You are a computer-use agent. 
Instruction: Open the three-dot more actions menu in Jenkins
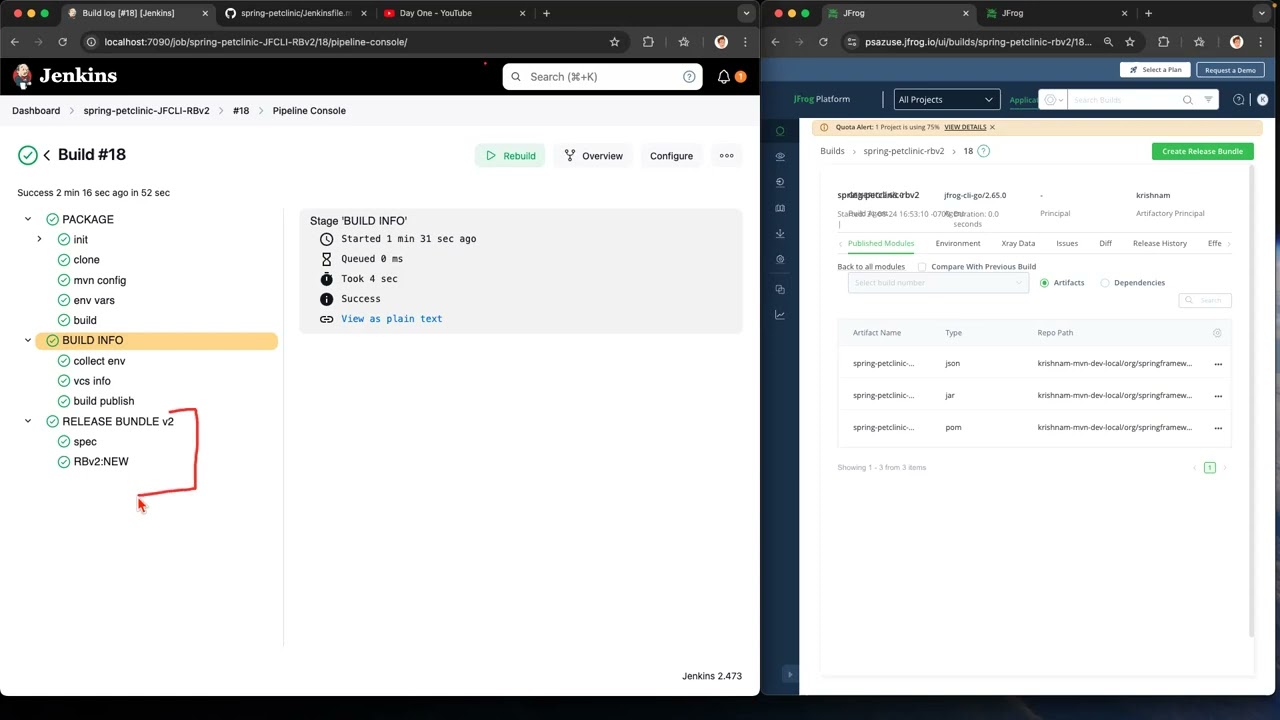(x=727, y=156)
